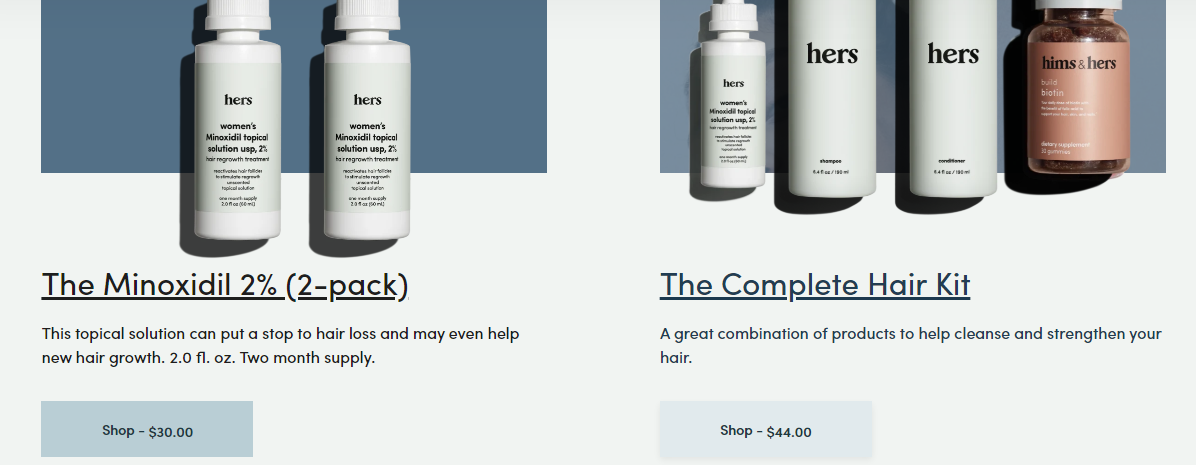Click the Shop - $30.00 button
Viewport: 1196px width, 465px height.
[146, 429]
